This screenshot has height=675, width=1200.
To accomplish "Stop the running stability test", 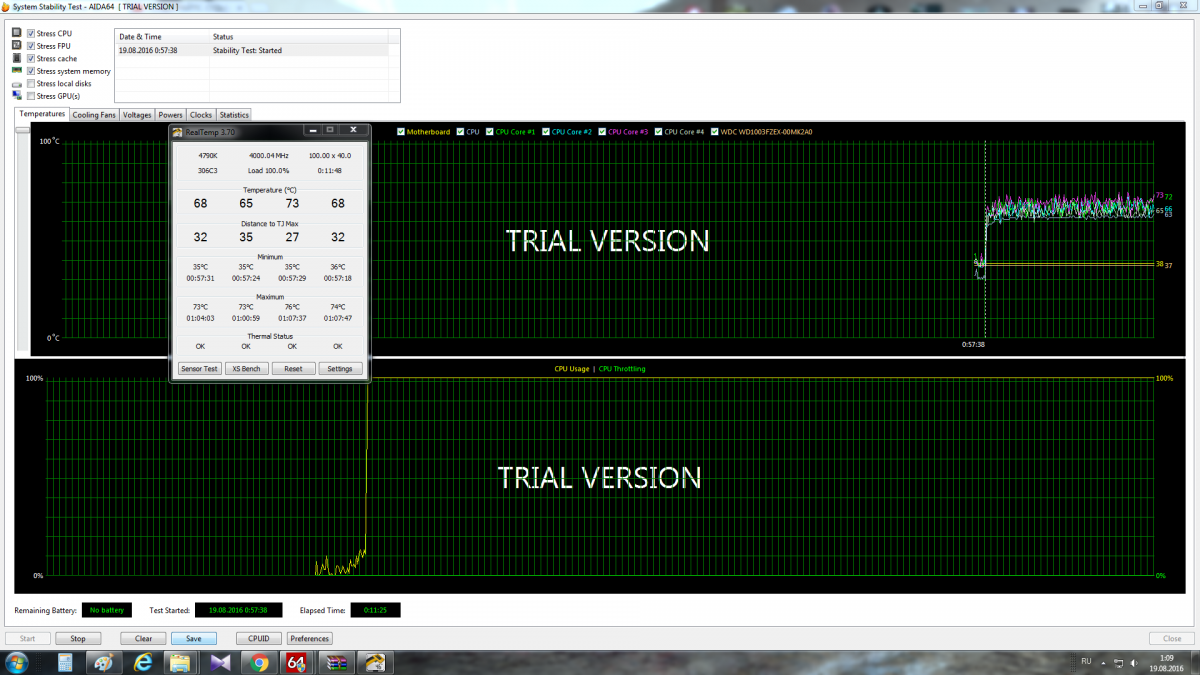I will point(77,638).
